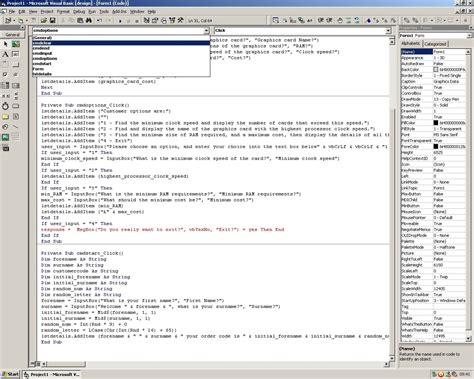Select the TextBox control in the toolbox
Viewport: 474px width, 379px height.
[16, 54]
